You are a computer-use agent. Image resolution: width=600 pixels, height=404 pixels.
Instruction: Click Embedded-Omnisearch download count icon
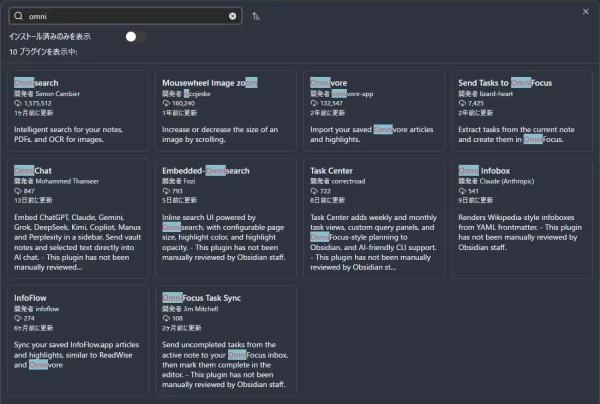(166, 191)
